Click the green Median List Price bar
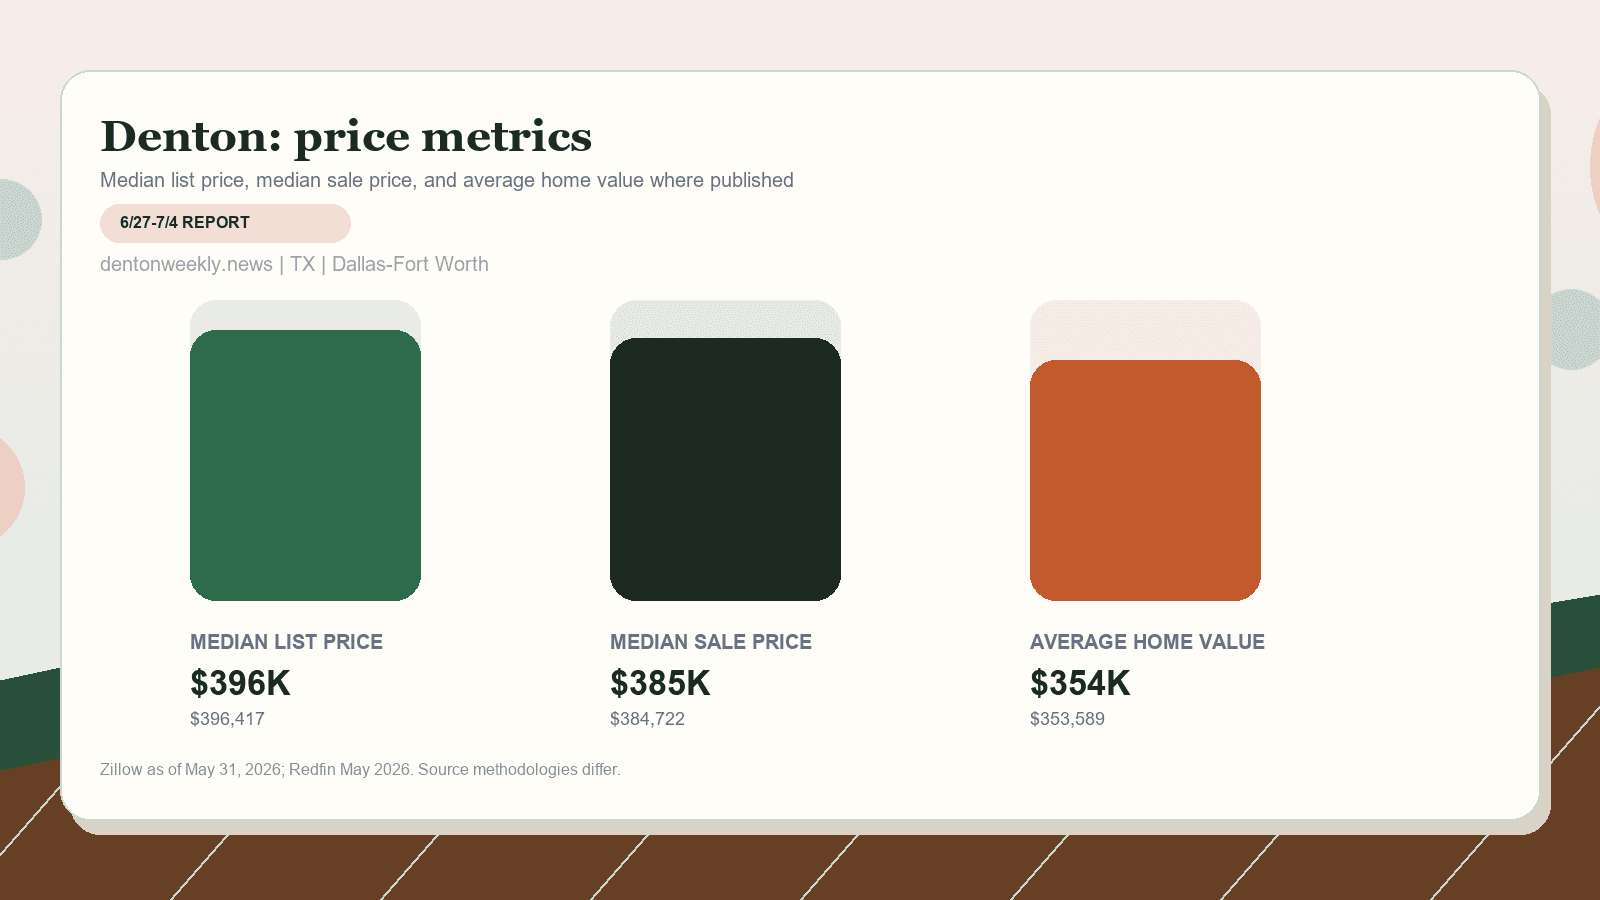Viewport: 1600px width, 900px height. coord(305,465)
